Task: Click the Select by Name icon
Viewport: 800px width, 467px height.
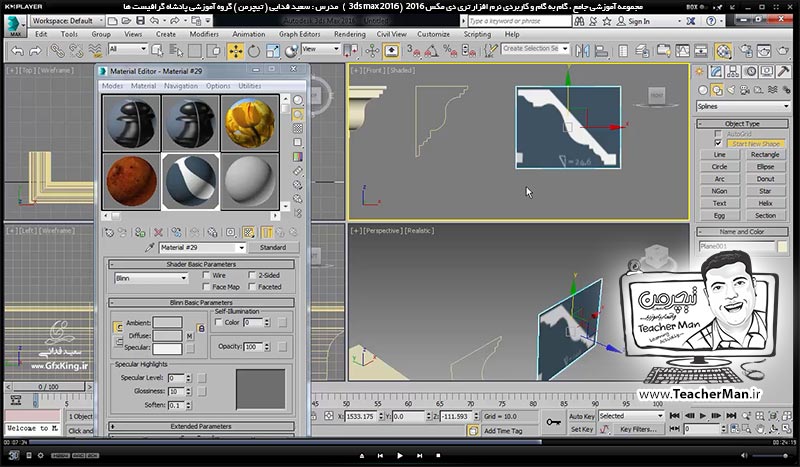Action: point(176,51)
